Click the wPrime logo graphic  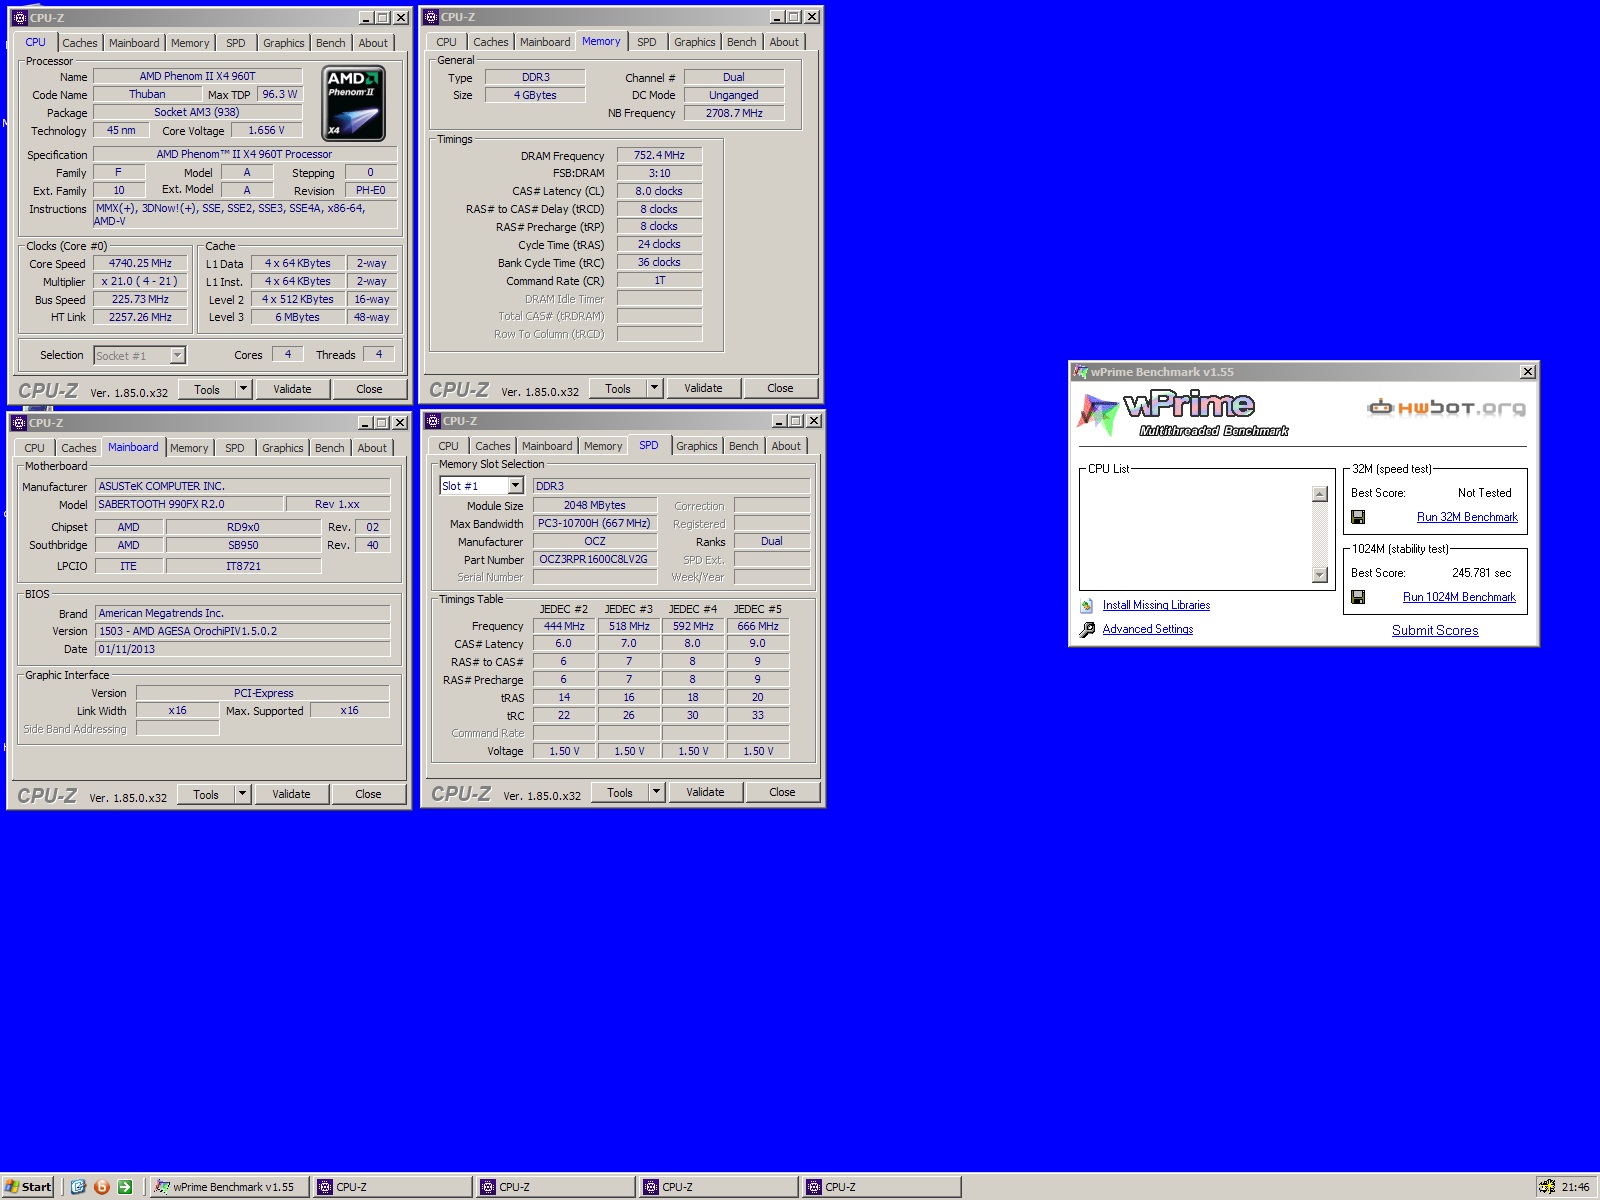(x=1183, y=413)
